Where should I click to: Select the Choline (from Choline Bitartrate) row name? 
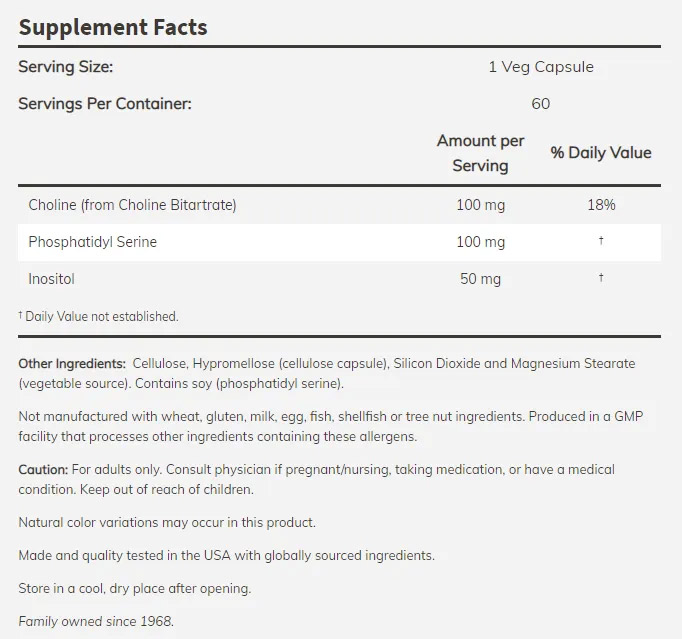coord(133,205)
